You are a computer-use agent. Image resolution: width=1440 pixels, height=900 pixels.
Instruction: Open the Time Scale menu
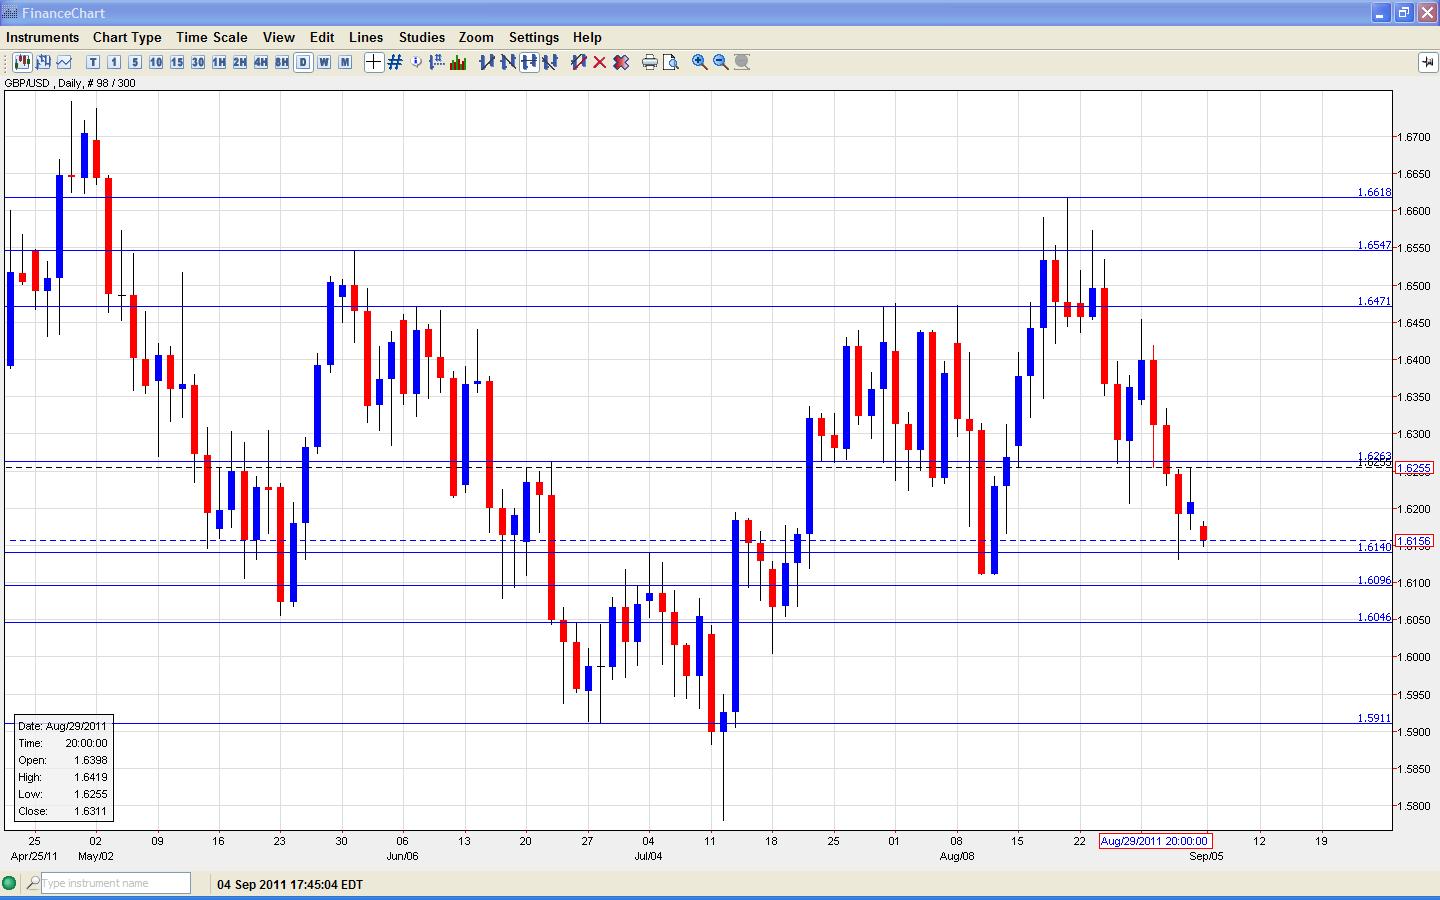(x=212, y=37)
